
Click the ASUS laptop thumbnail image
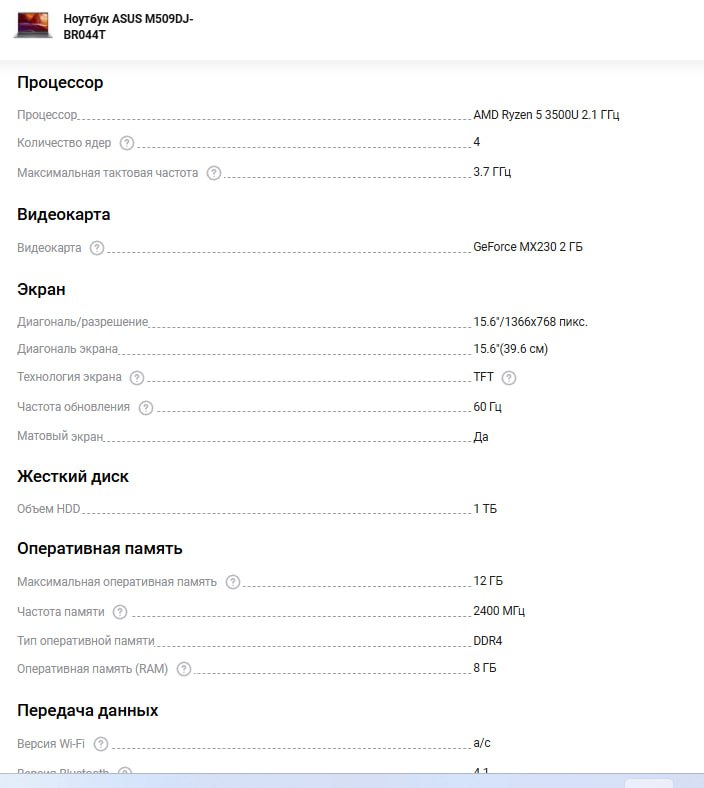tap(33, 25)
